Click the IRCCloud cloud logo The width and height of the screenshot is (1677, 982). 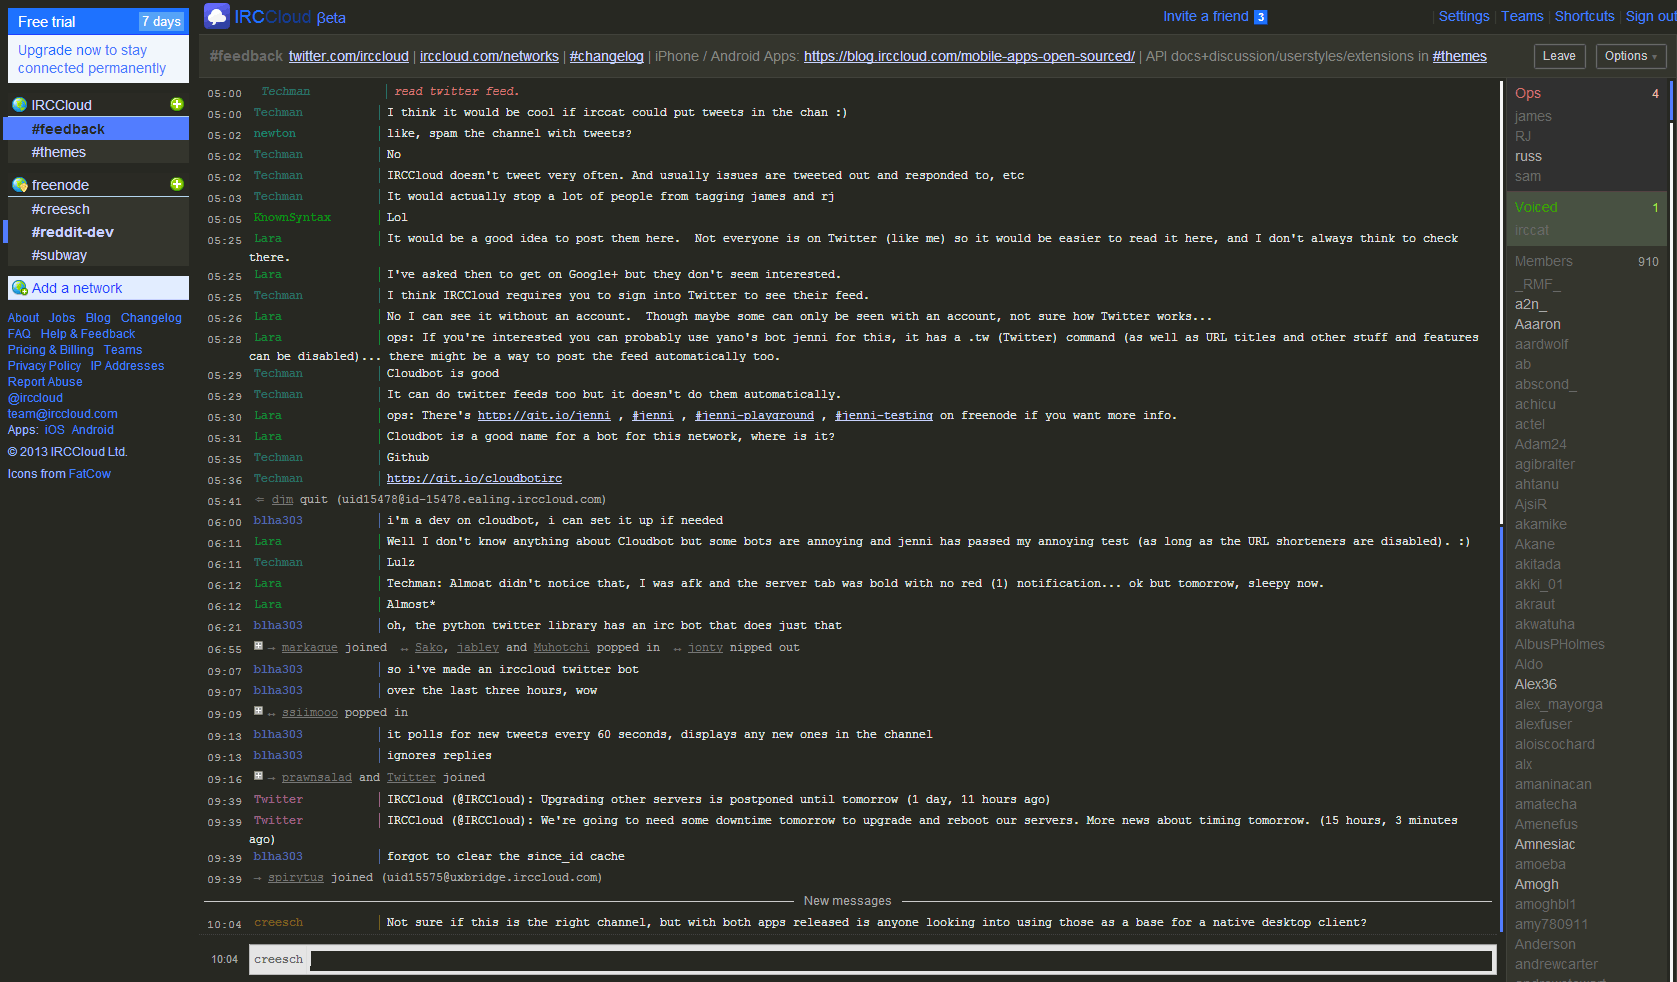216,15
